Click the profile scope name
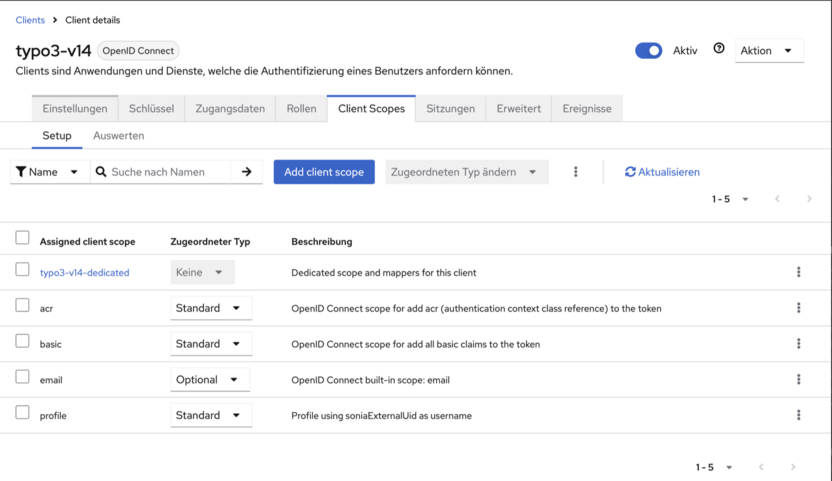The height and width of the screenshot is (481, 832). [x=53, y=416]
